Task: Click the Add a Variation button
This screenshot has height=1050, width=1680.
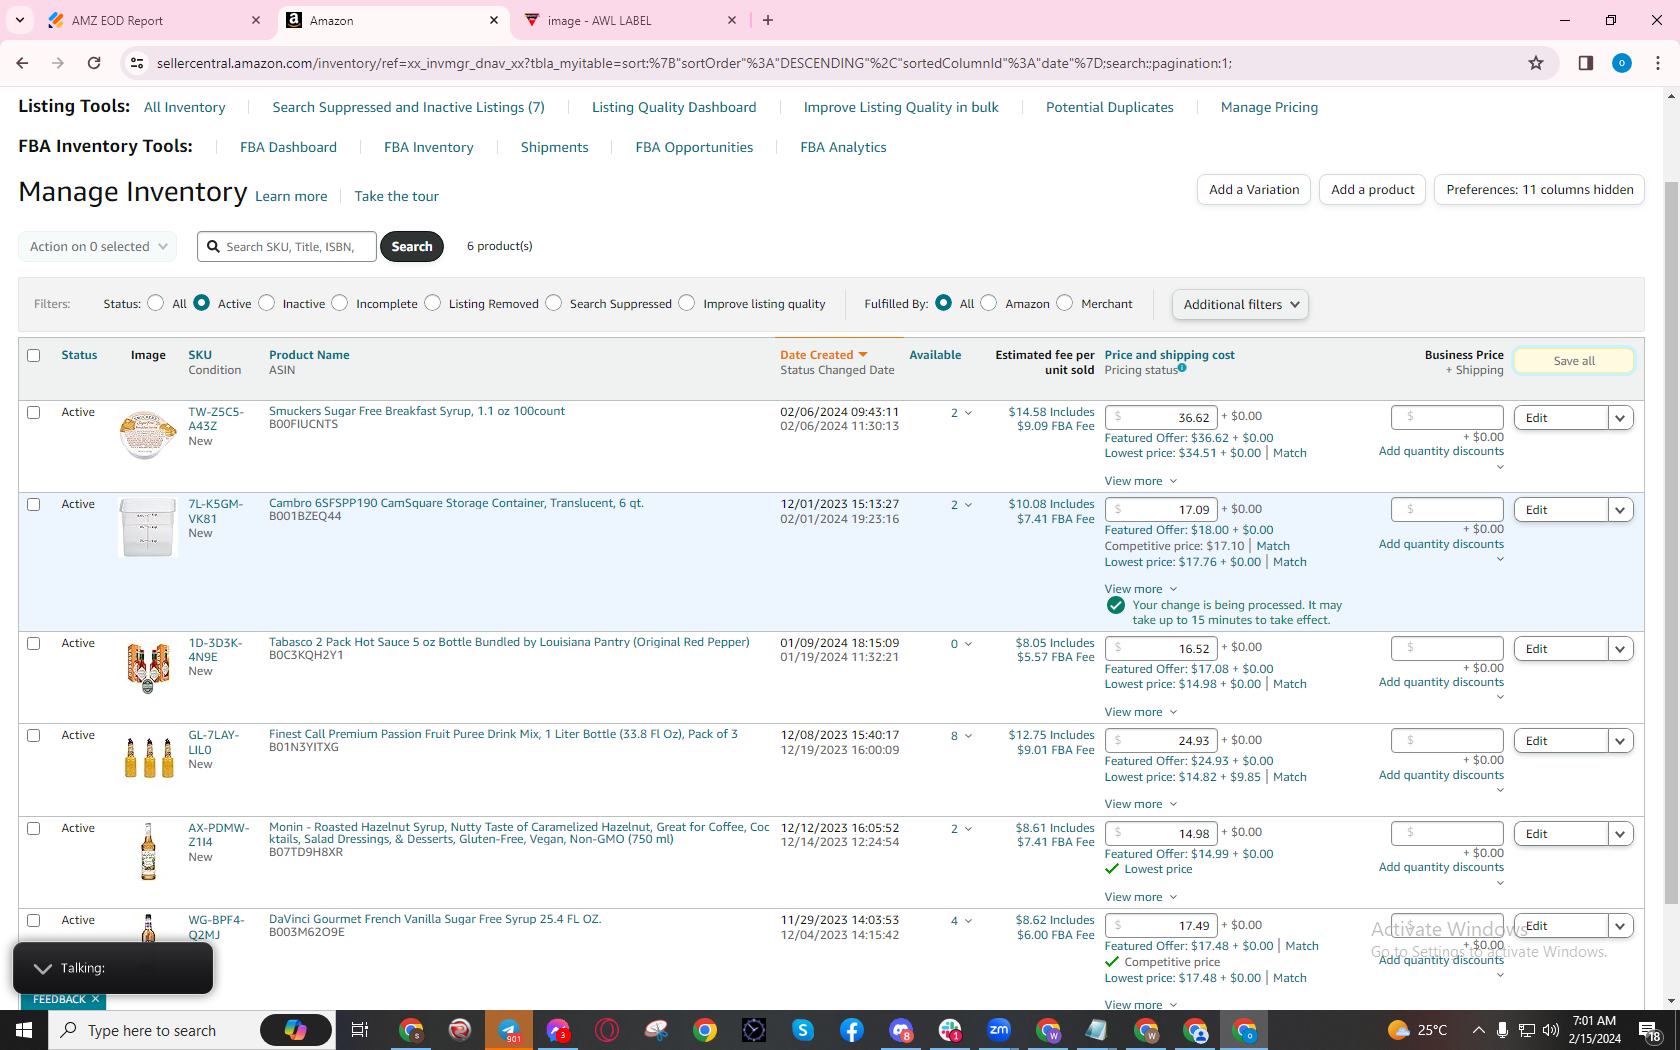Action: [1254, 189]
